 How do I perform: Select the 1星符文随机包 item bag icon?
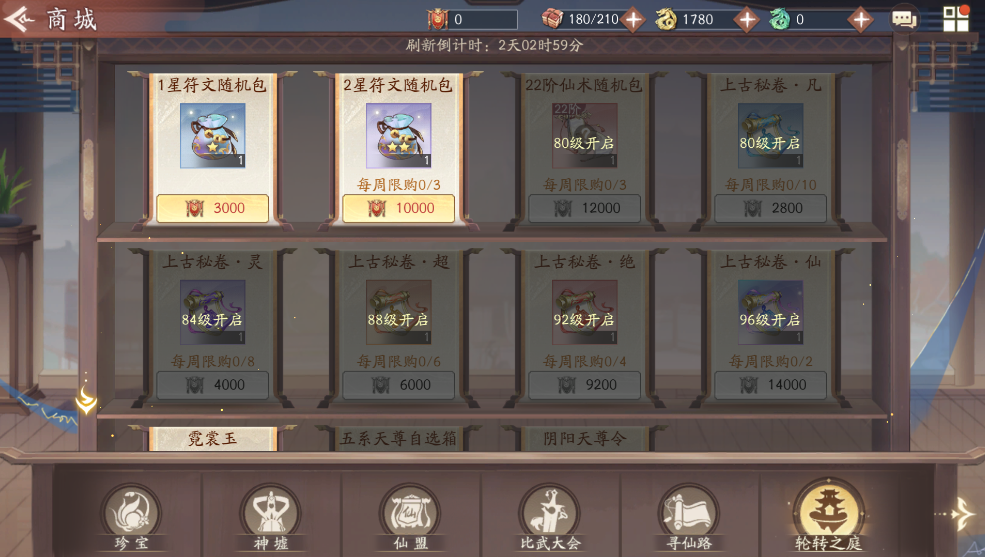point(212,136)
